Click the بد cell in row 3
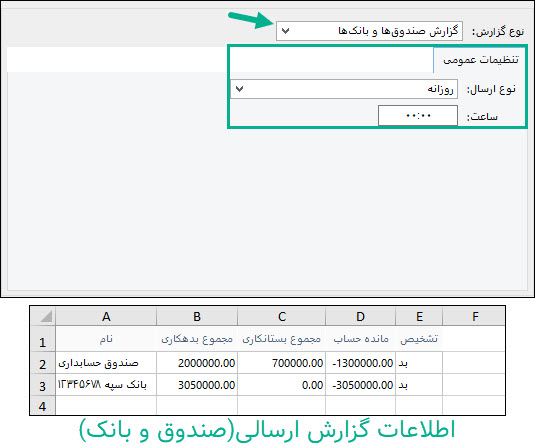Screen dimensions: 535x448 coord(419,385)
